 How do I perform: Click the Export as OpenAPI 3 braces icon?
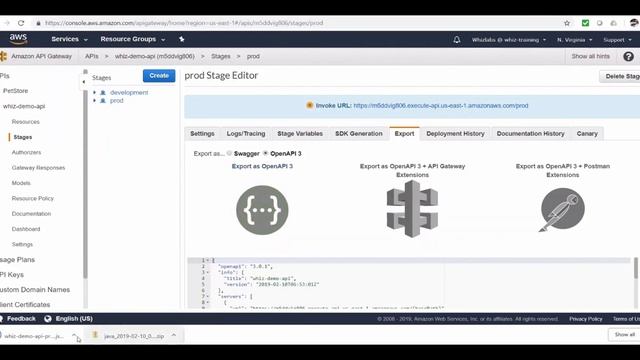[x=262, y=210]
